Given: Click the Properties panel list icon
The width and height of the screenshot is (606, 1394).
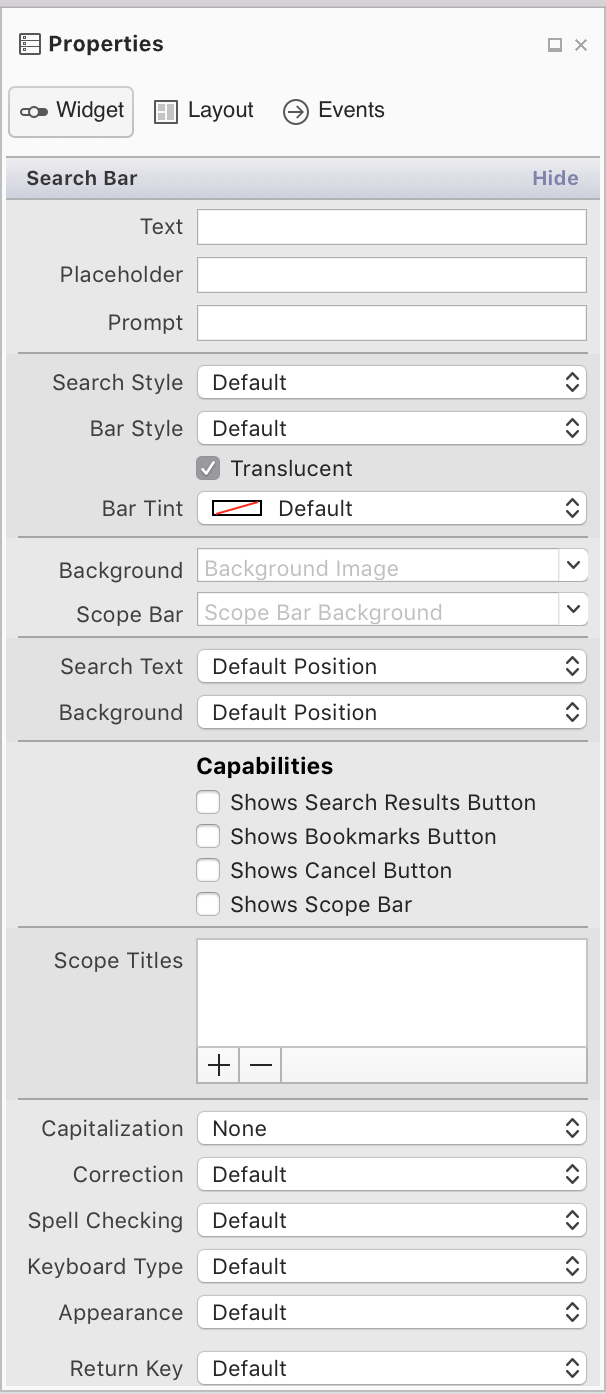Looking at the screenshot, I should click(x=29, y=43).
